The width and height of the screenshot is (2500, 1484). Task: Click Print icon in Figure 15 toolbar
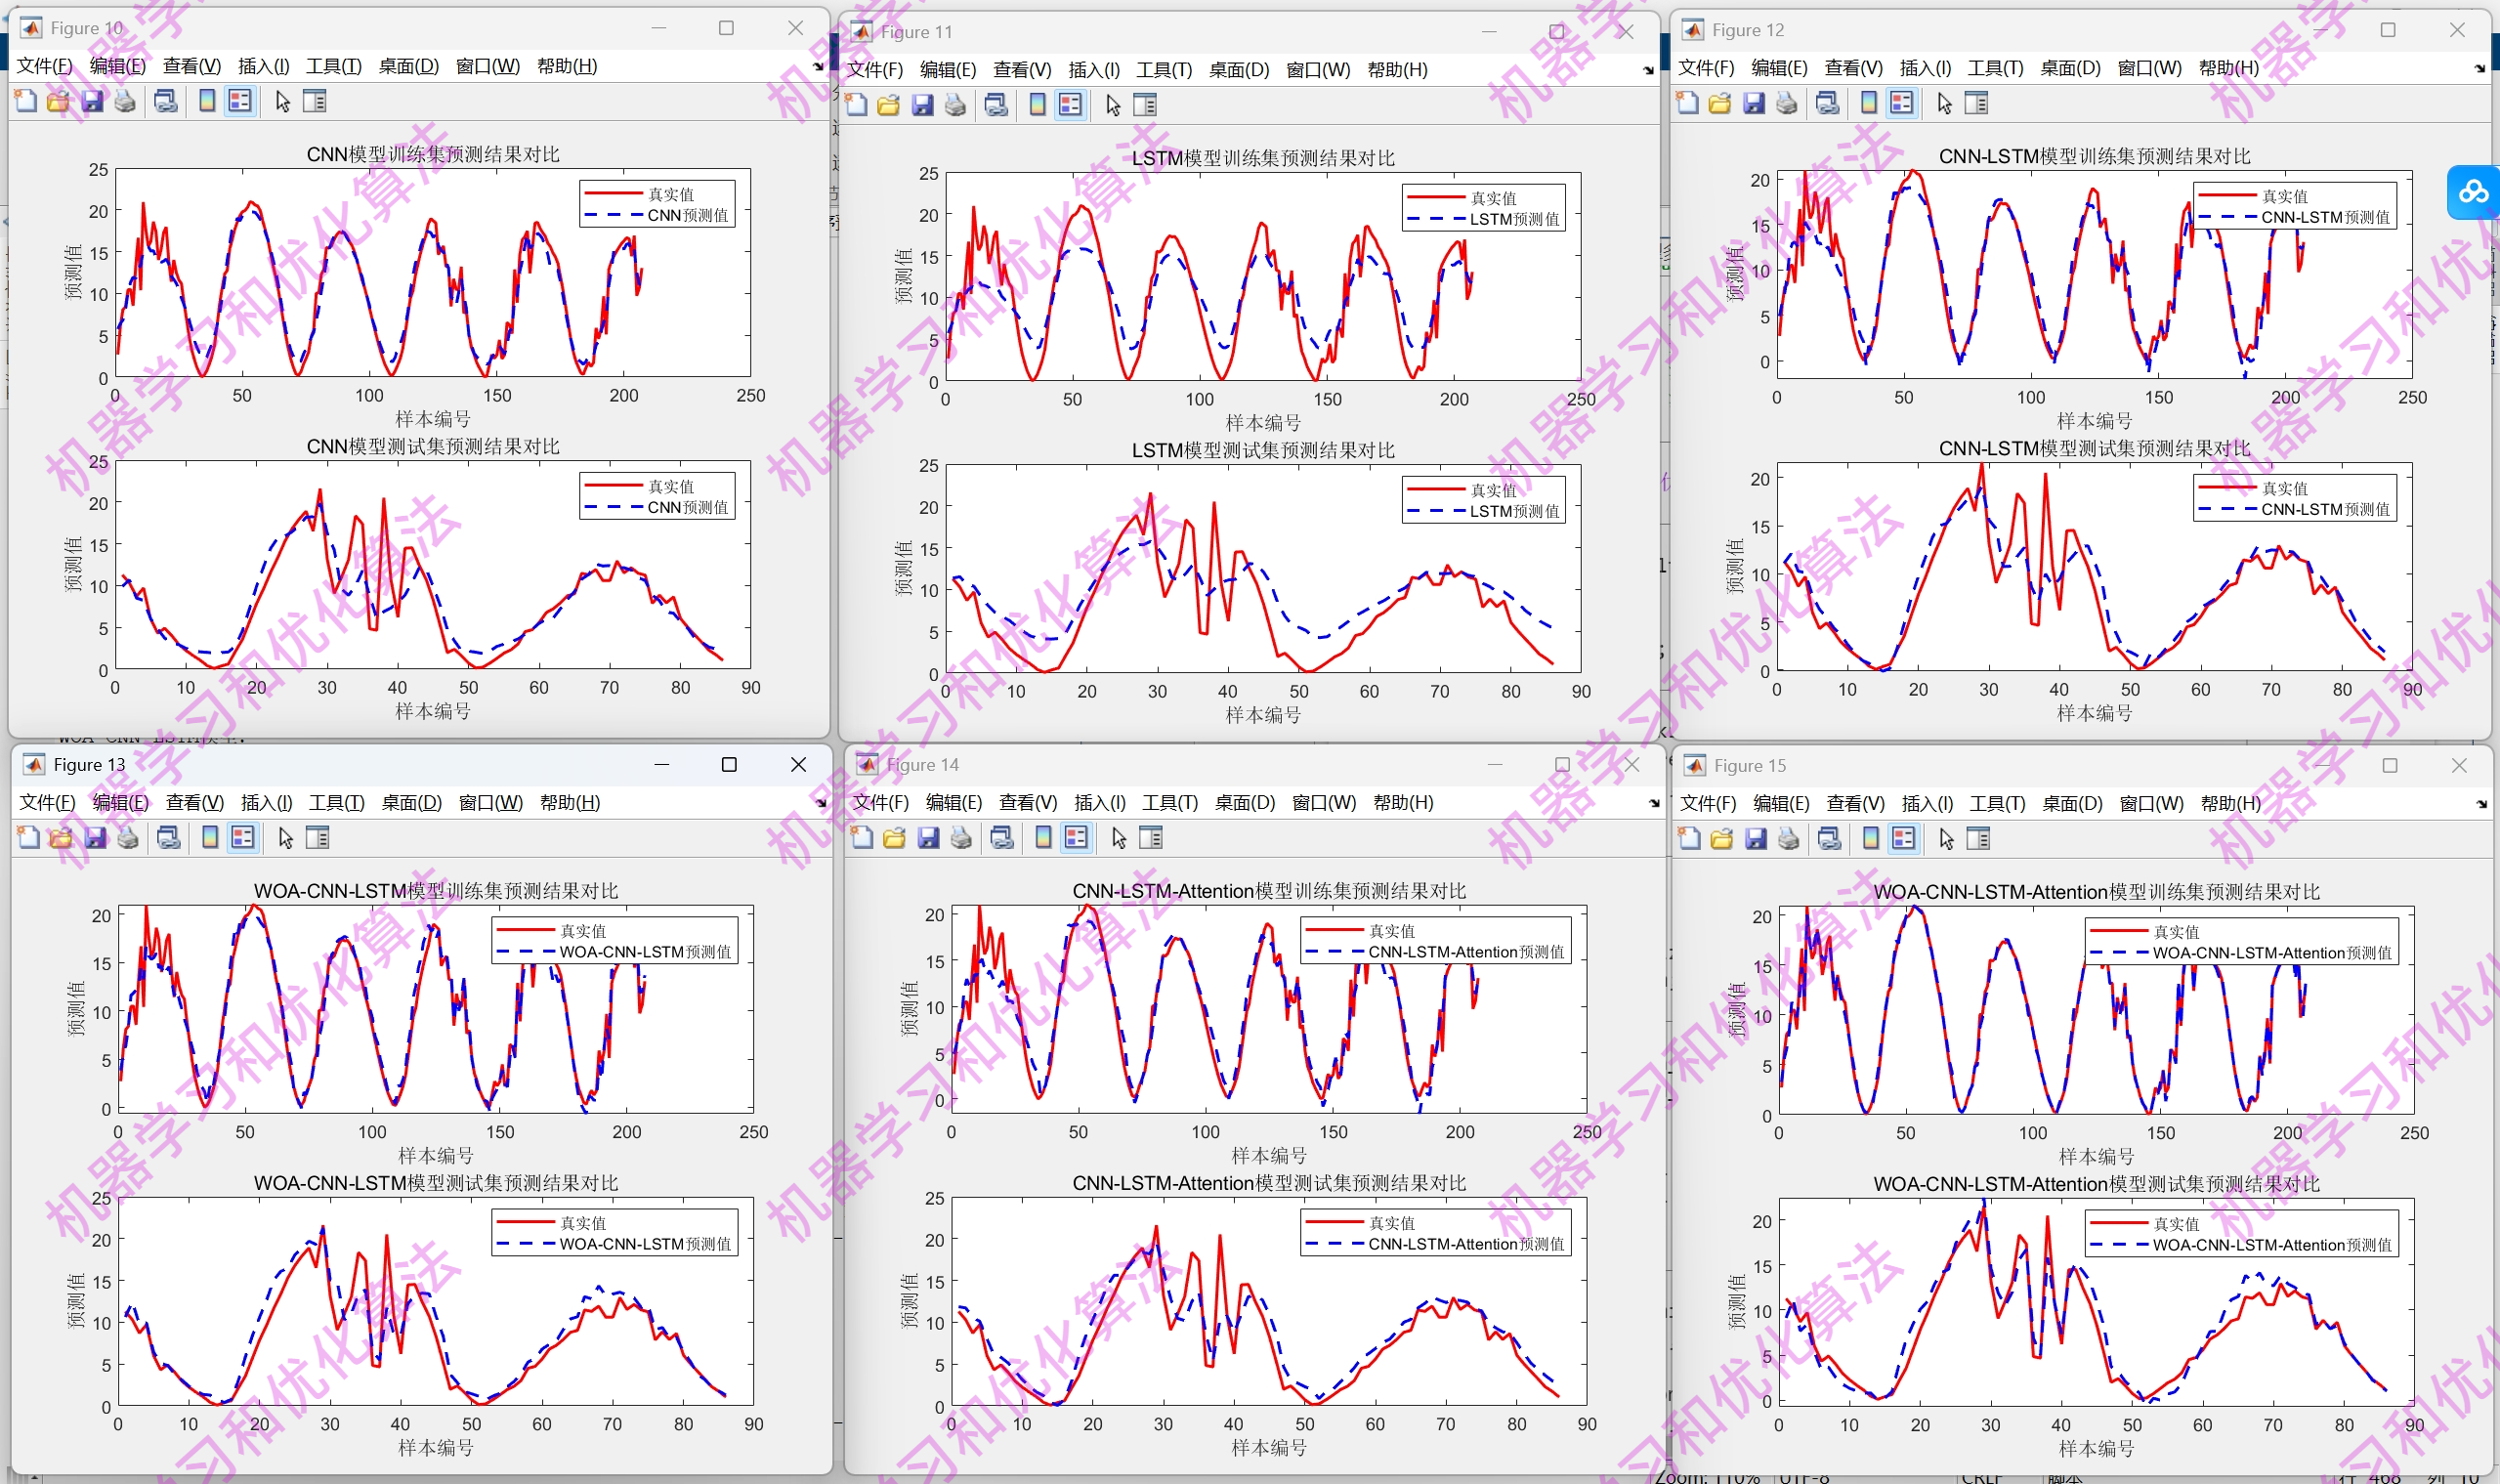click(x=1788, y=839)
